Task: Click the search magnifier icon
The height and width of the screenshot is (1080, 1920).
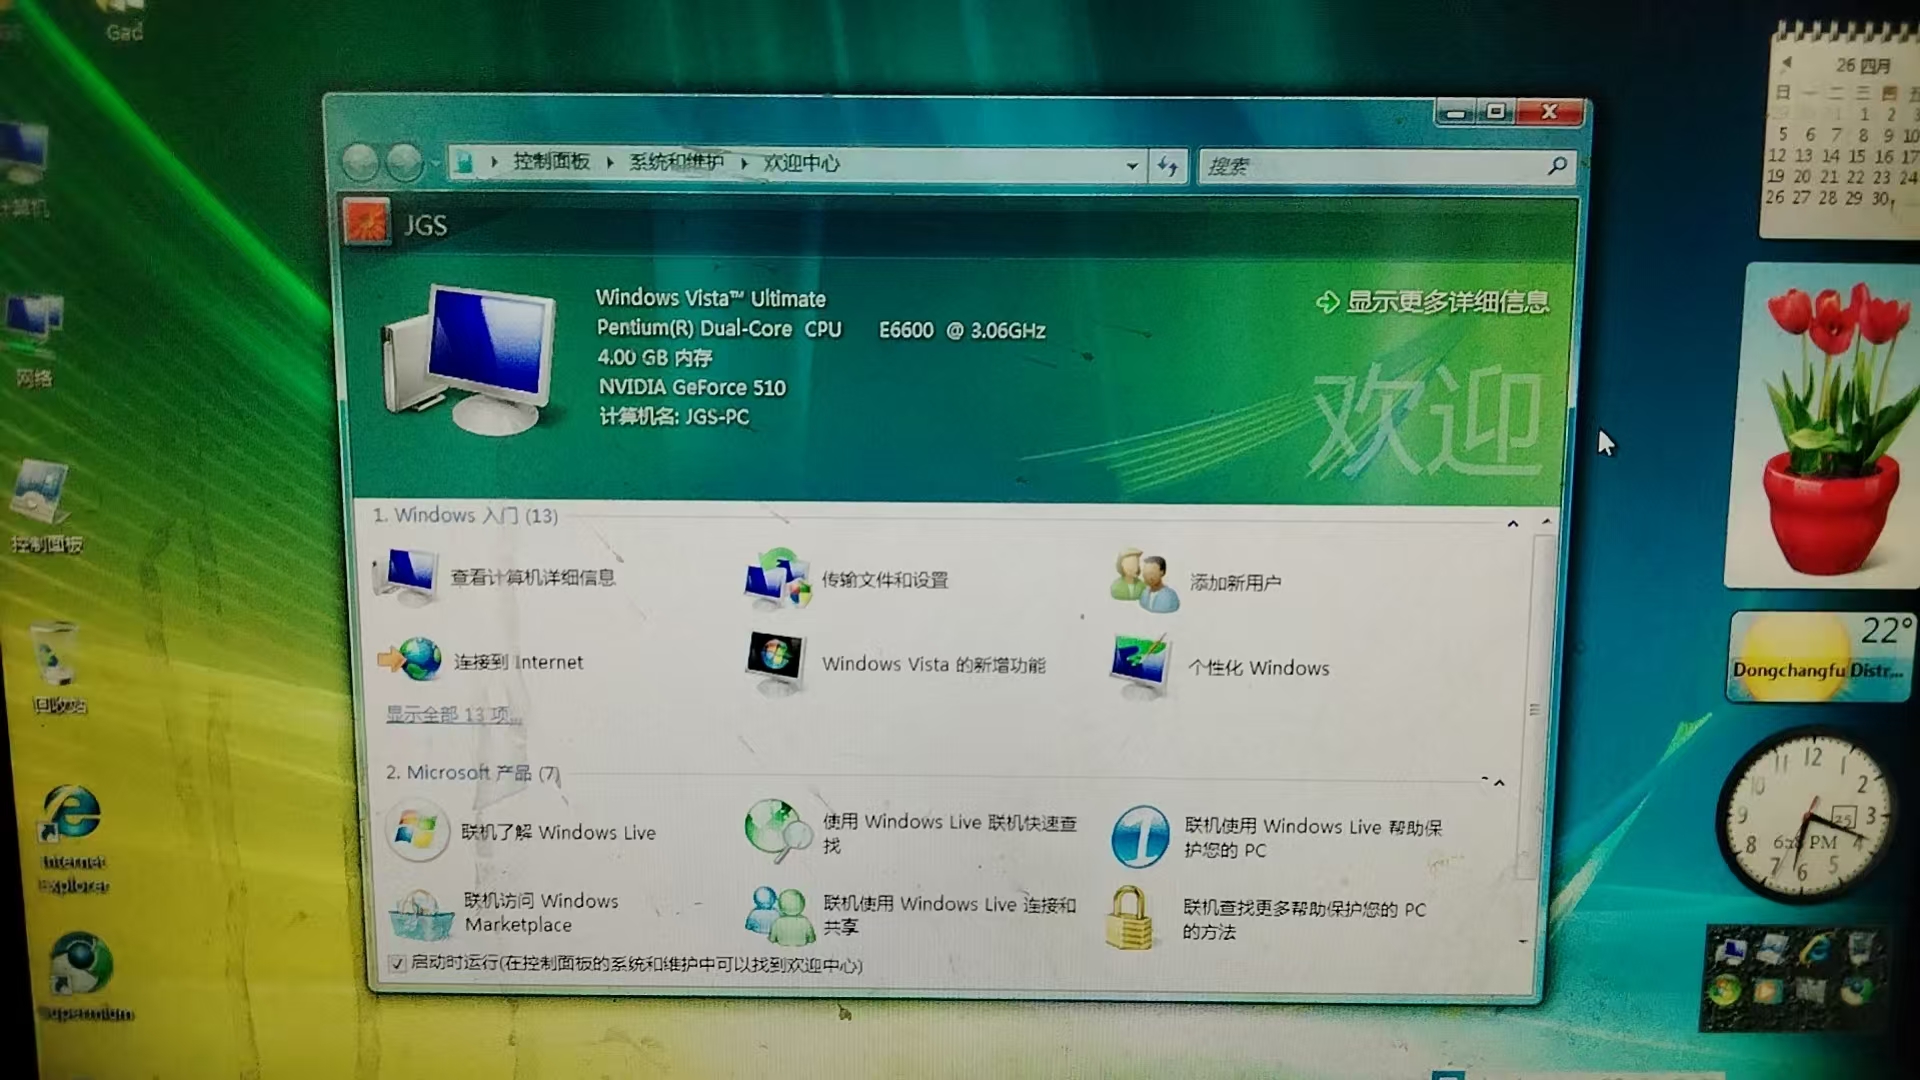Action: [1557, 166]
